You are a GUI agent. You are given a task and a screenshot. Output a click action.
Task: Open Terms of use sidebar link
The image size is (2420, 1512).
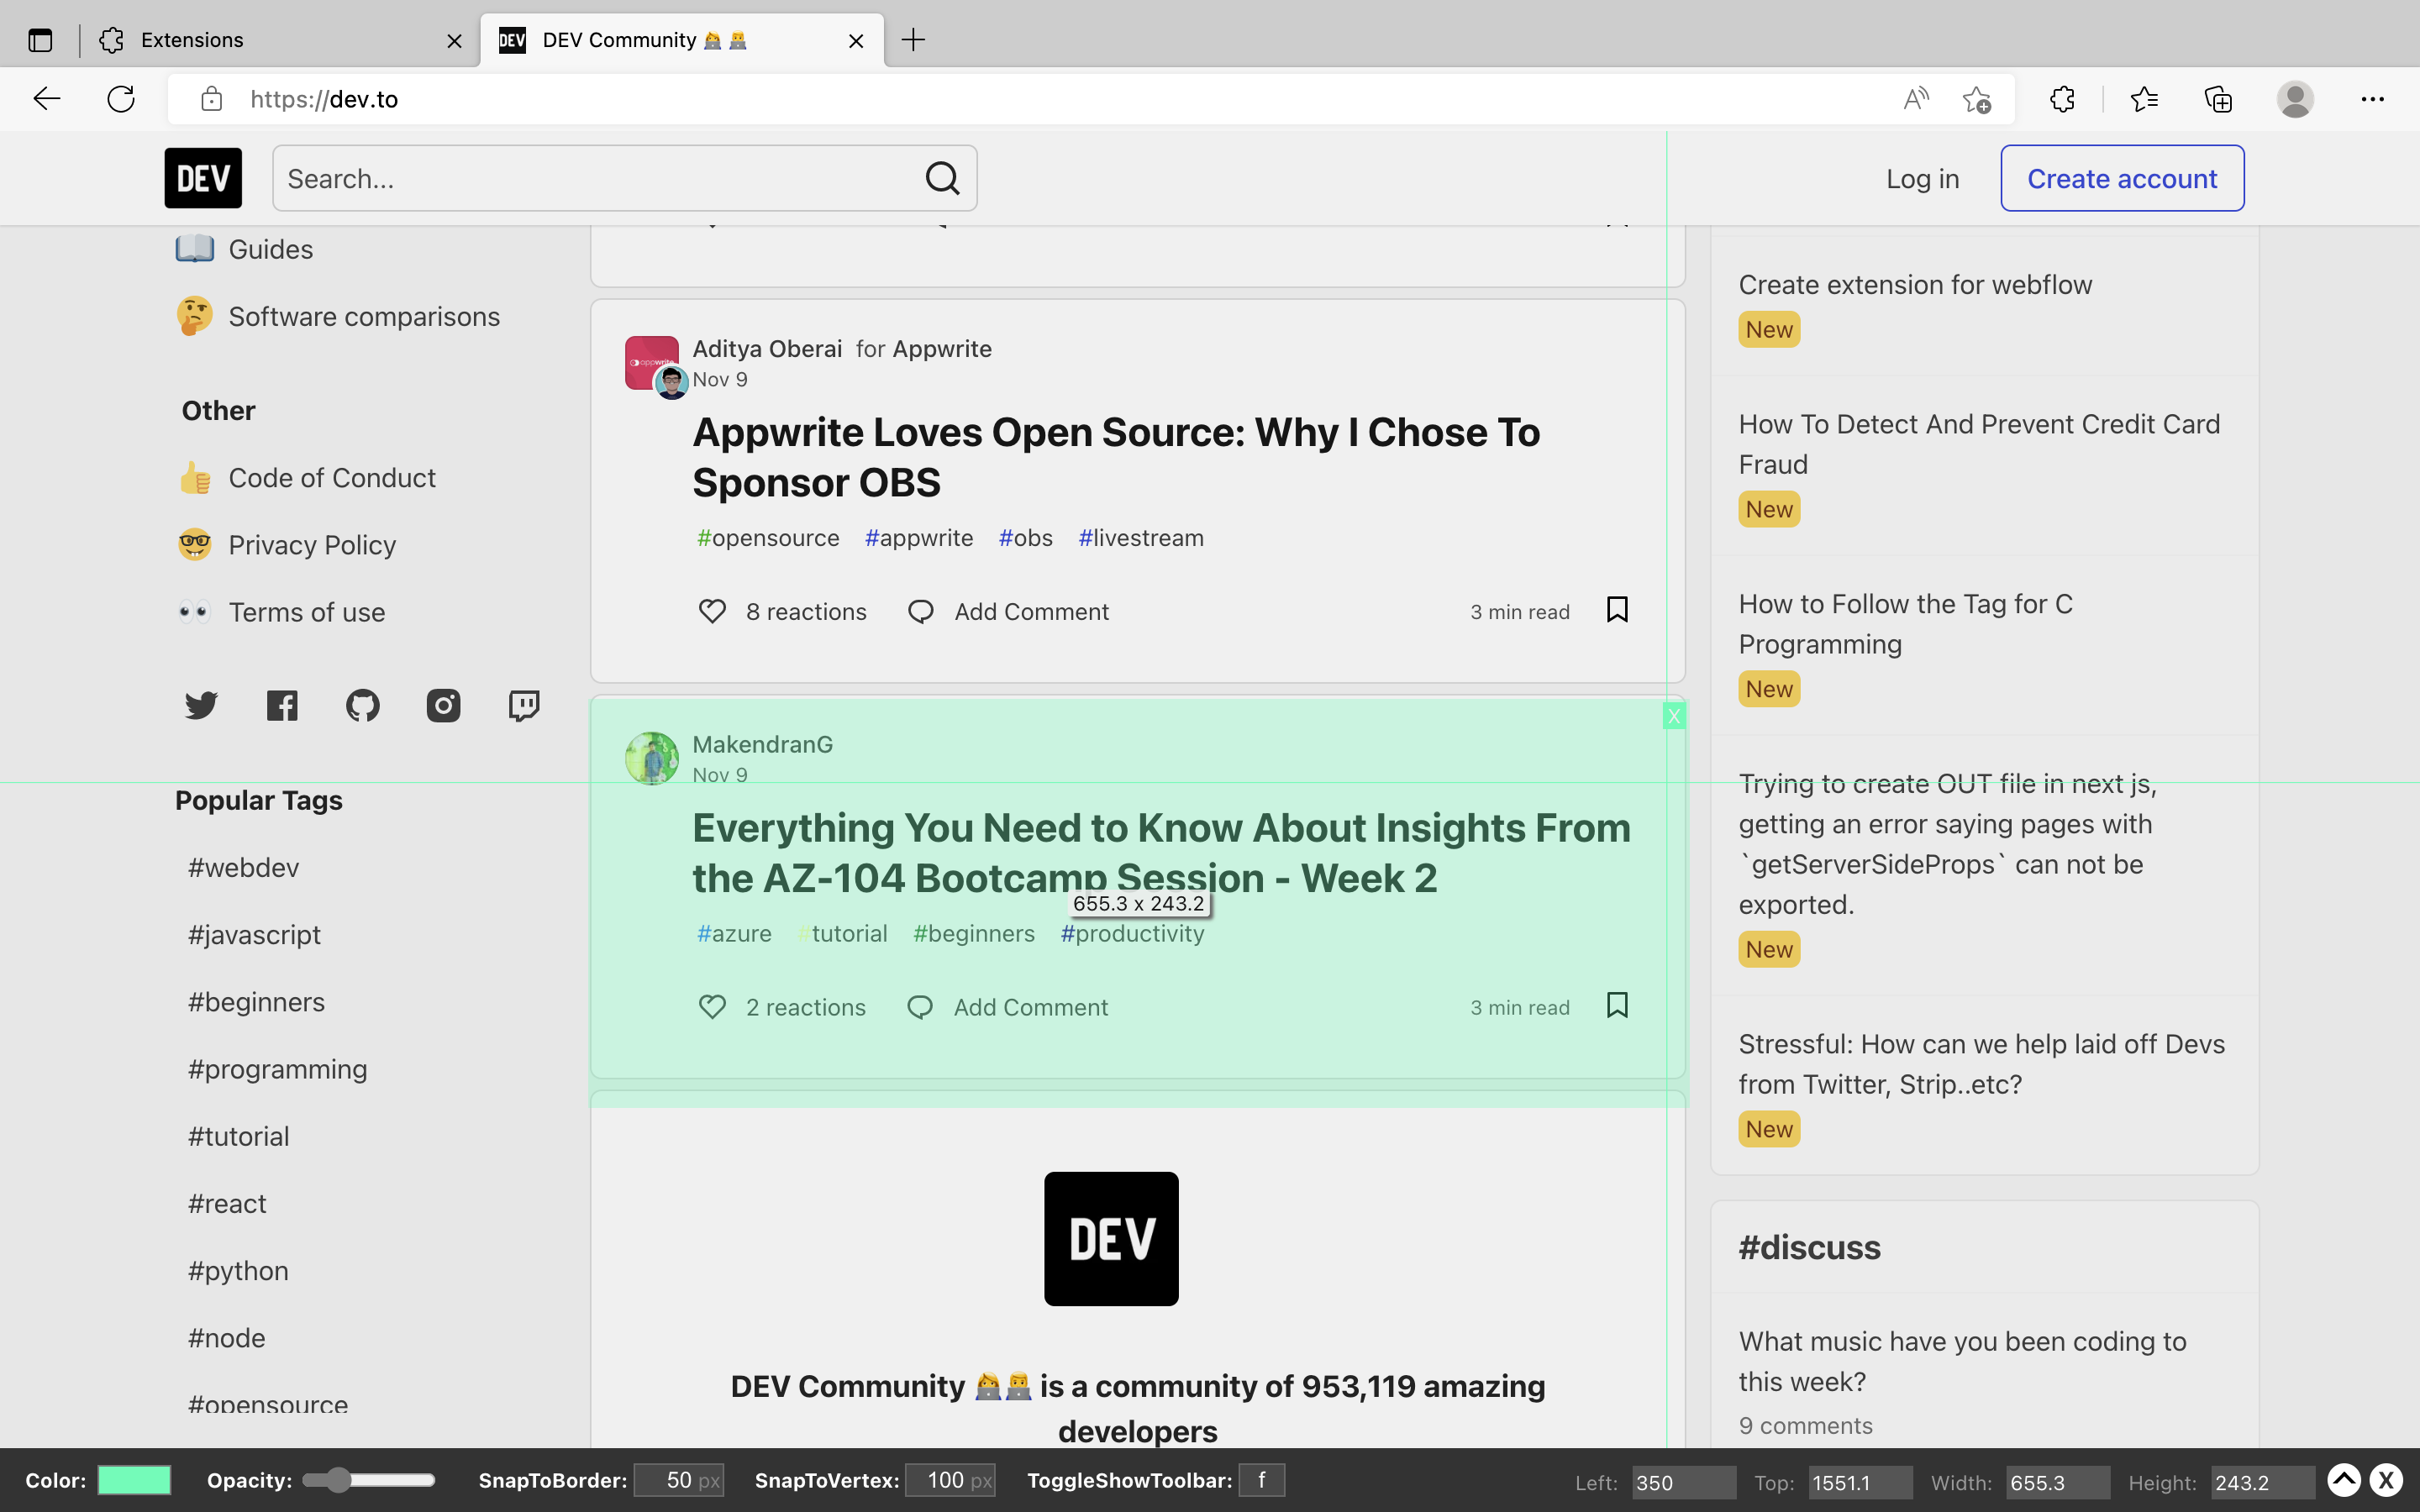coord(306,612)
